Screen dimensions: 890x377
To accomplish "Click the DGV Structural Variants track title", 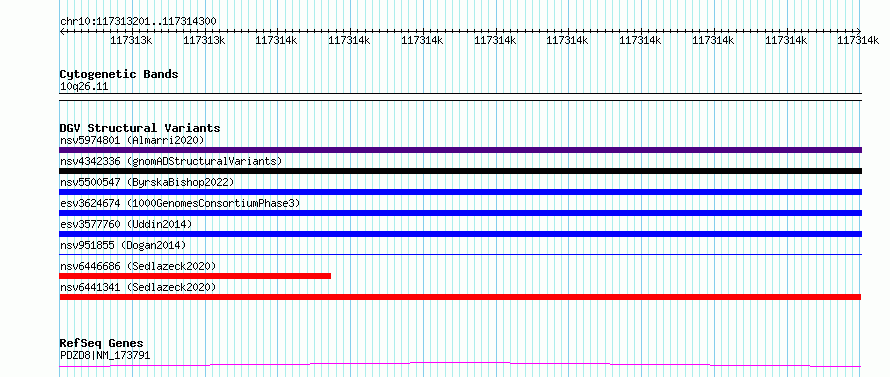I will [140, 128].
